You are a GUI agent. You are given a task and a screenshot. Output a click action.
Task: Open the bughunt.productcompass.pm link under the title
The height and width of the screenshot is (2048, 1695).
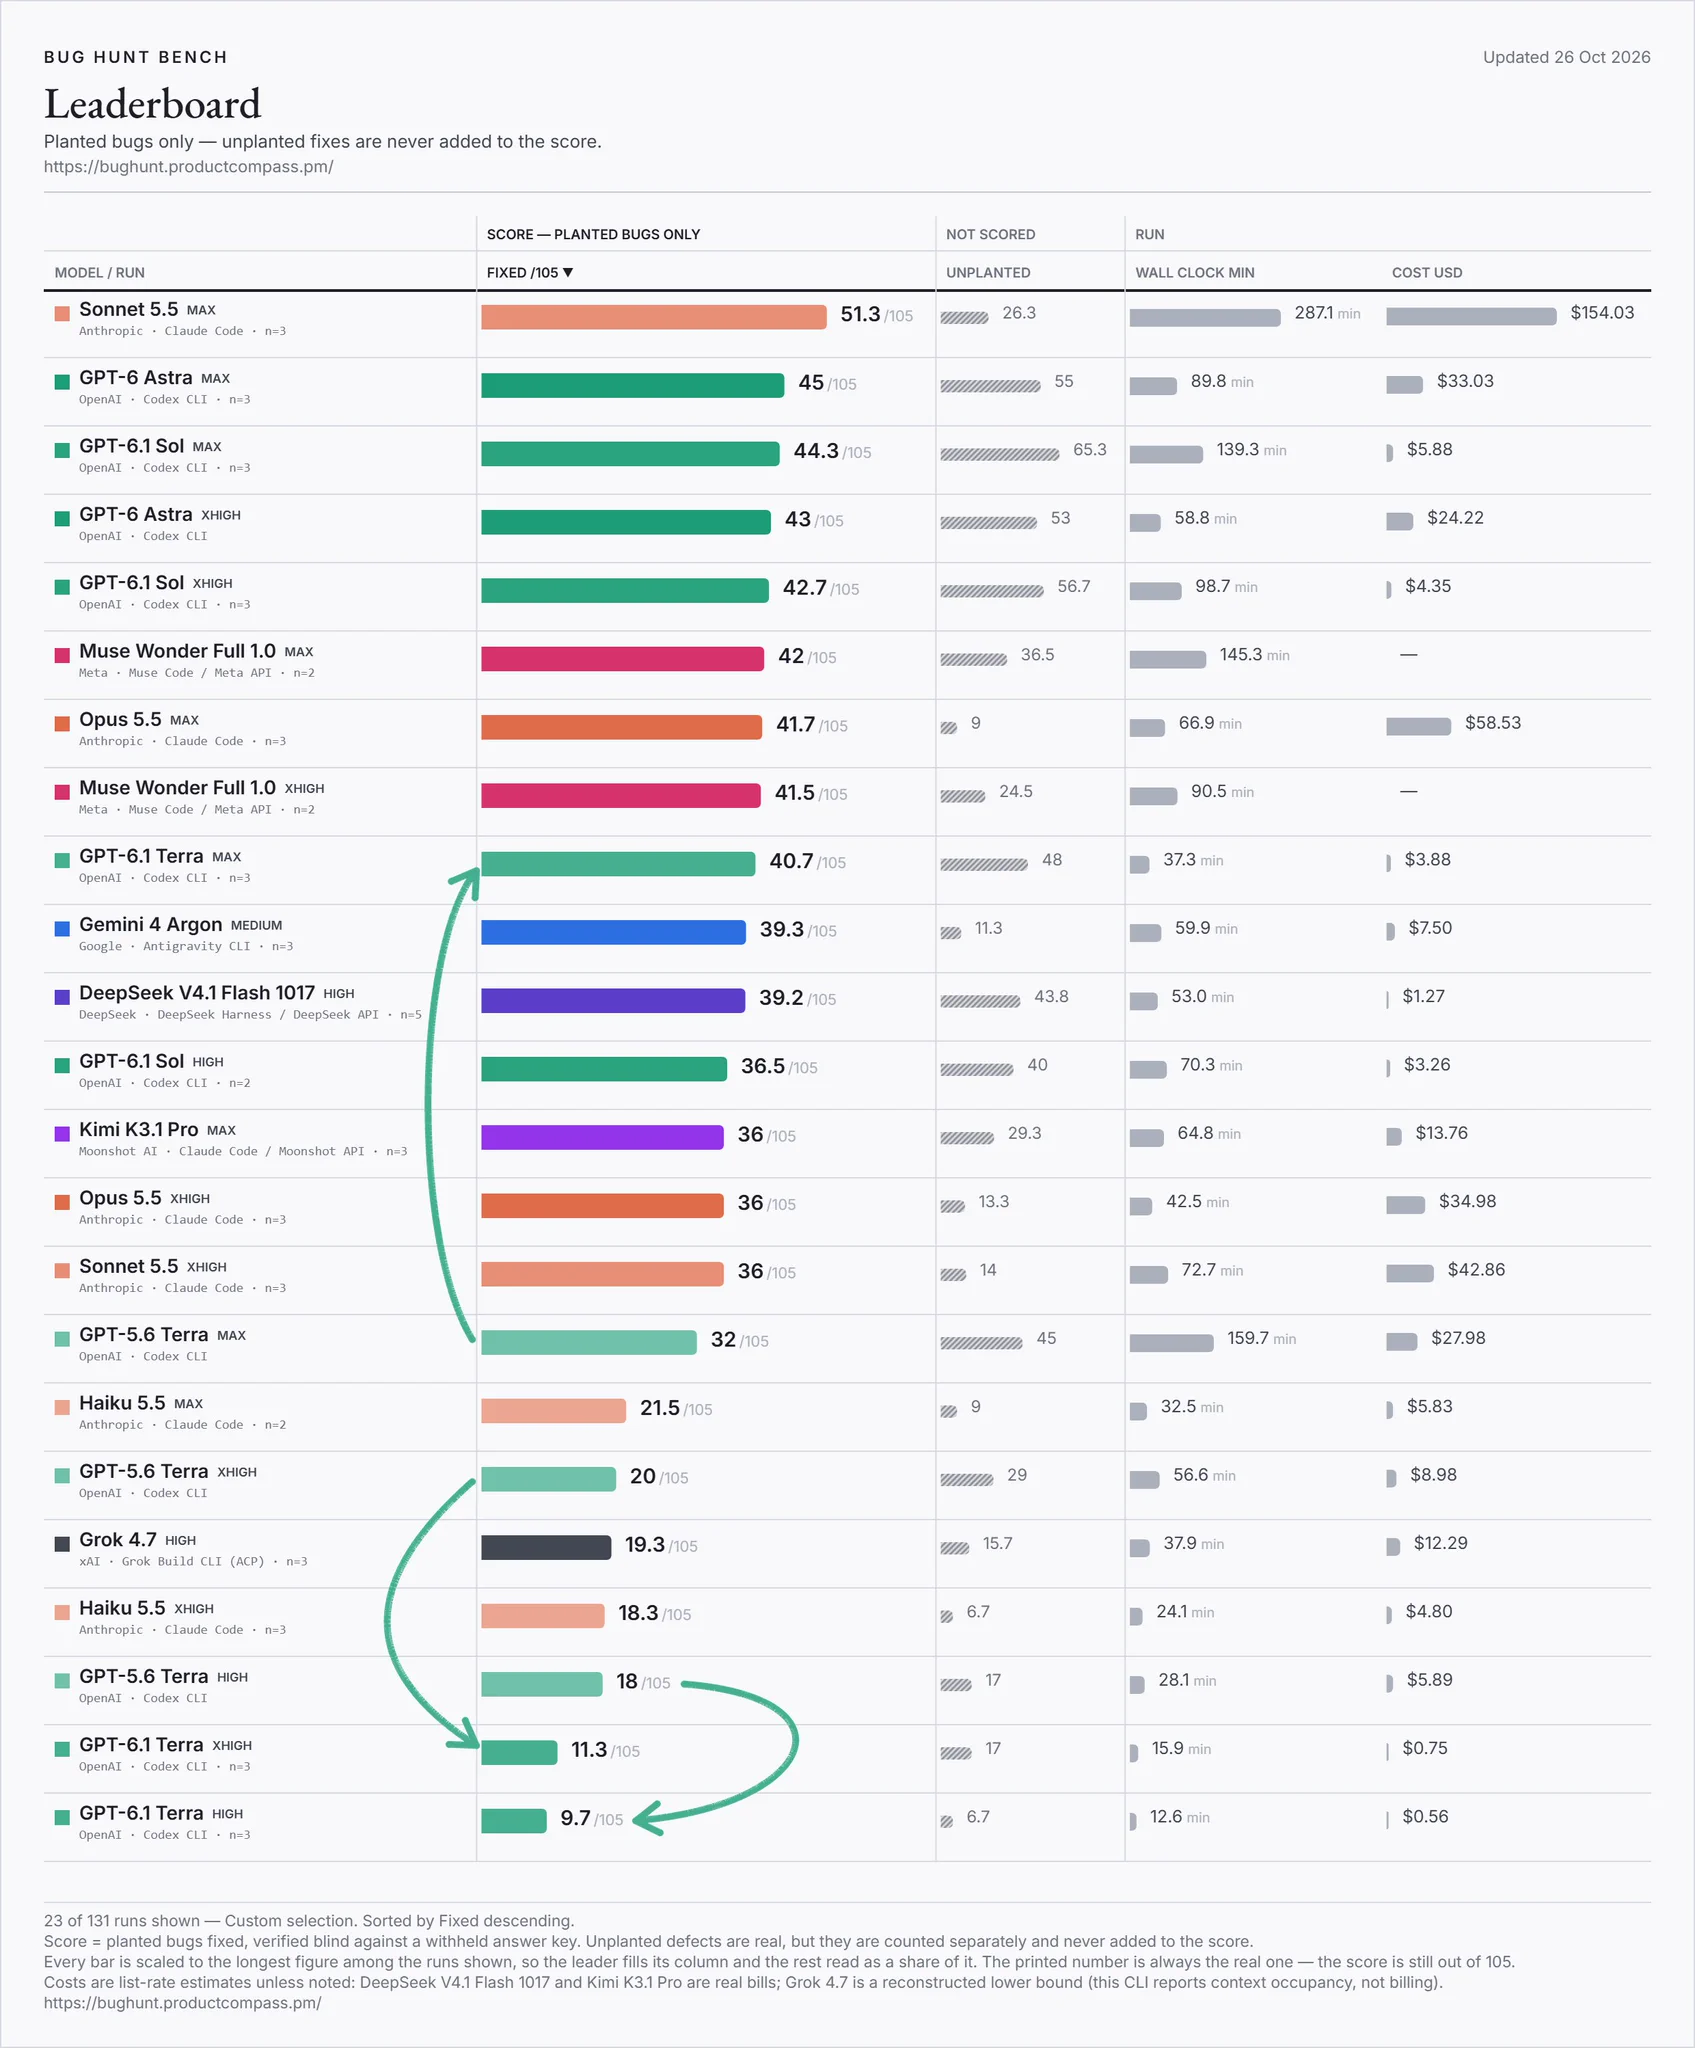pos(188,166)
